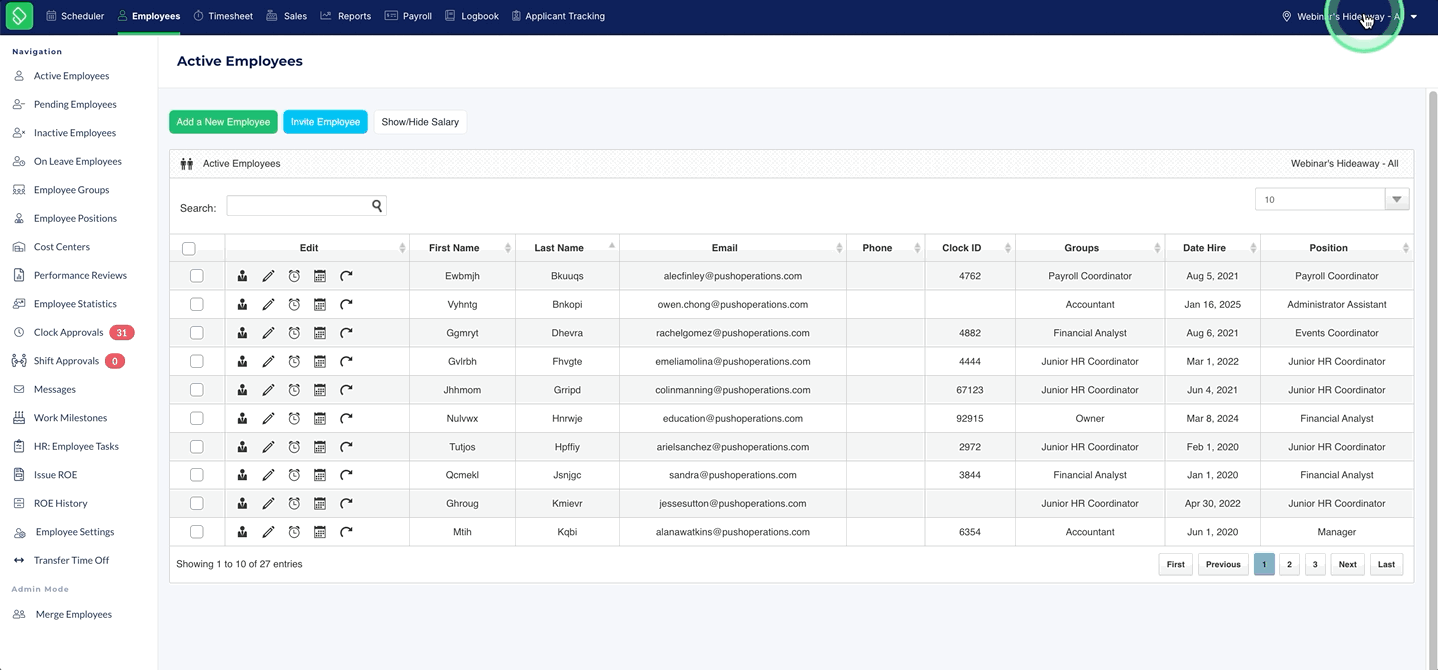Screen dimensions: 1438x670
Task: Open the Payroll tab in top navigation
Action: pyautogui.click(x=408, y=16)
